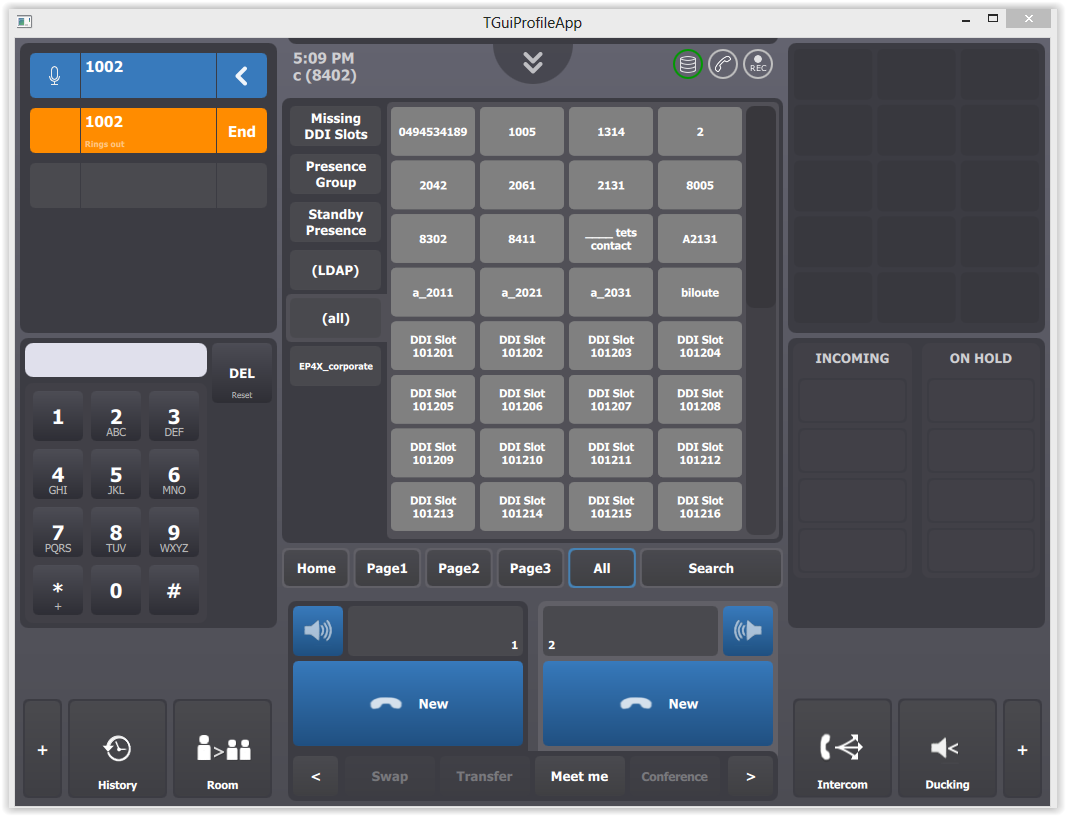Start a New call on line 1

(x=408, y=704)
